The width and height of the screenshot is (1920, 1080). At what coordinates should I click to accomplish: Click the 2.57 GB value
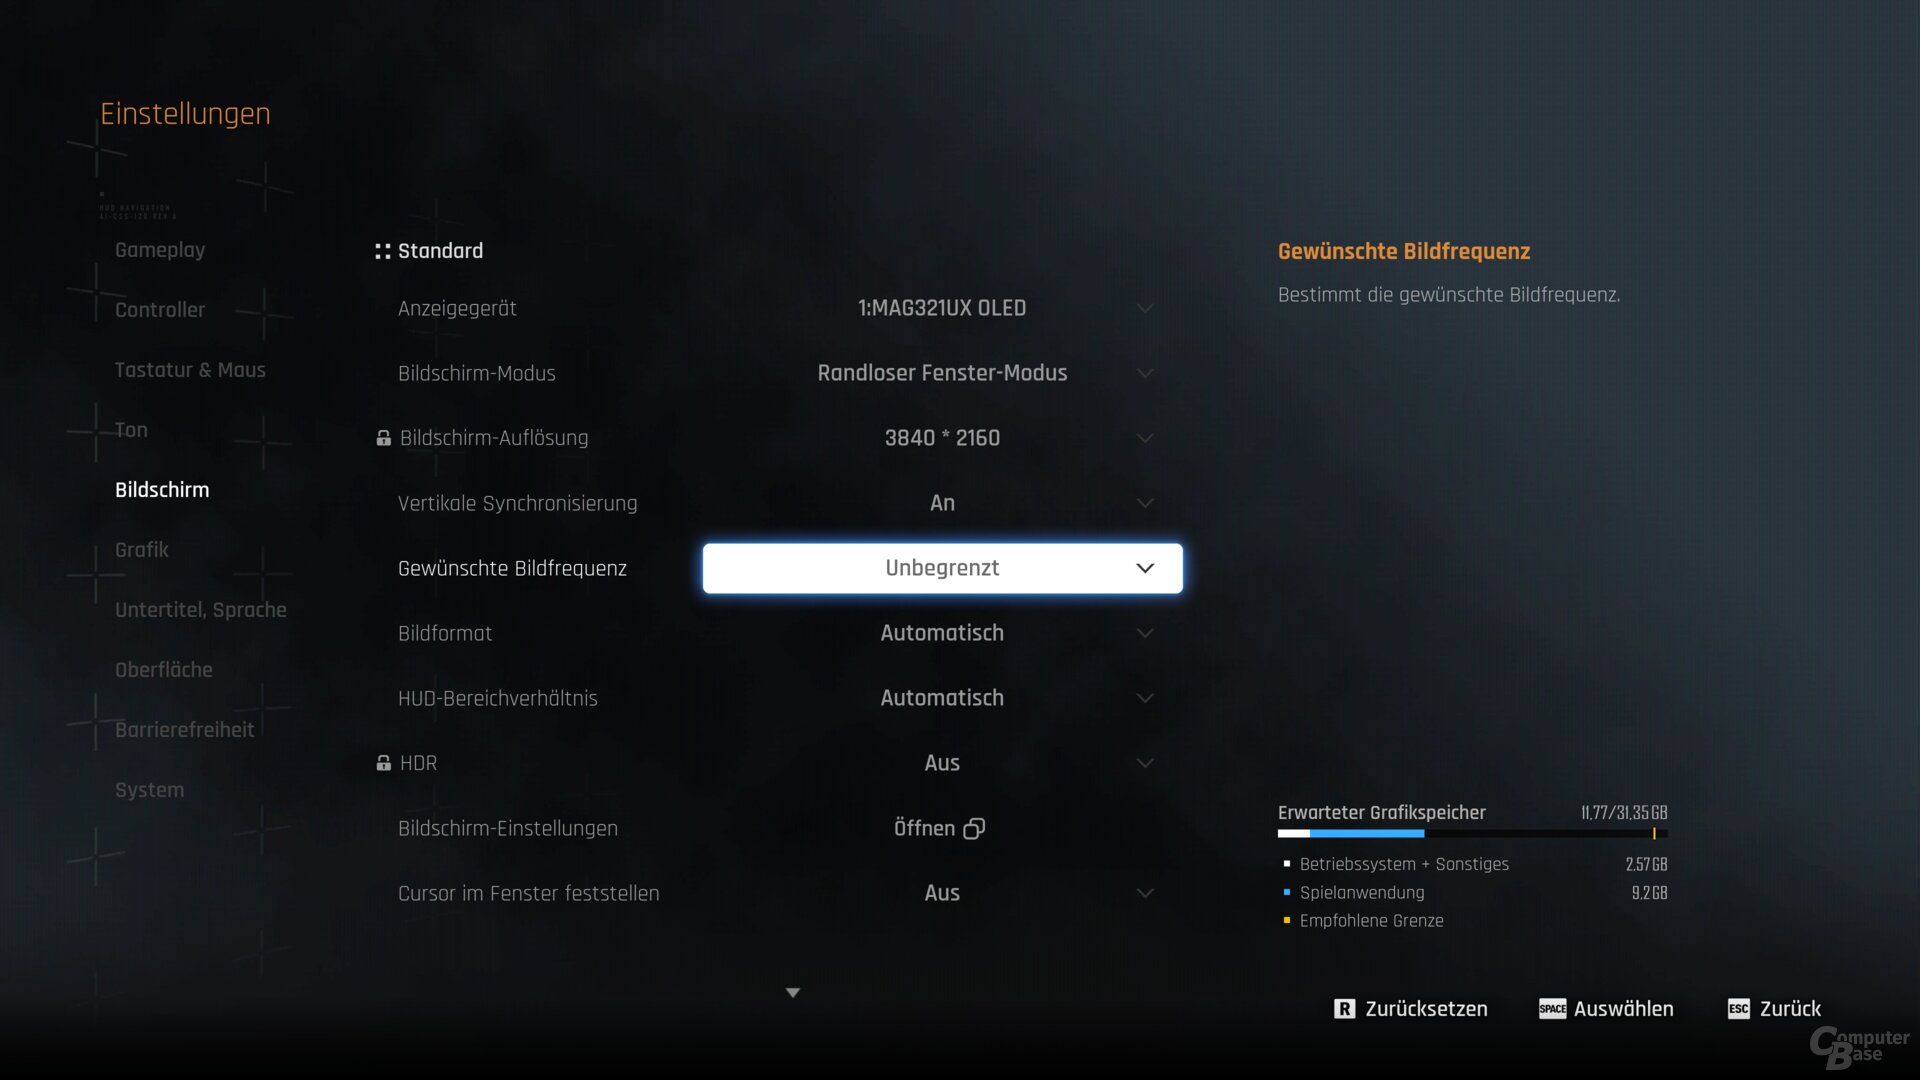click(x=1646, y=864)
